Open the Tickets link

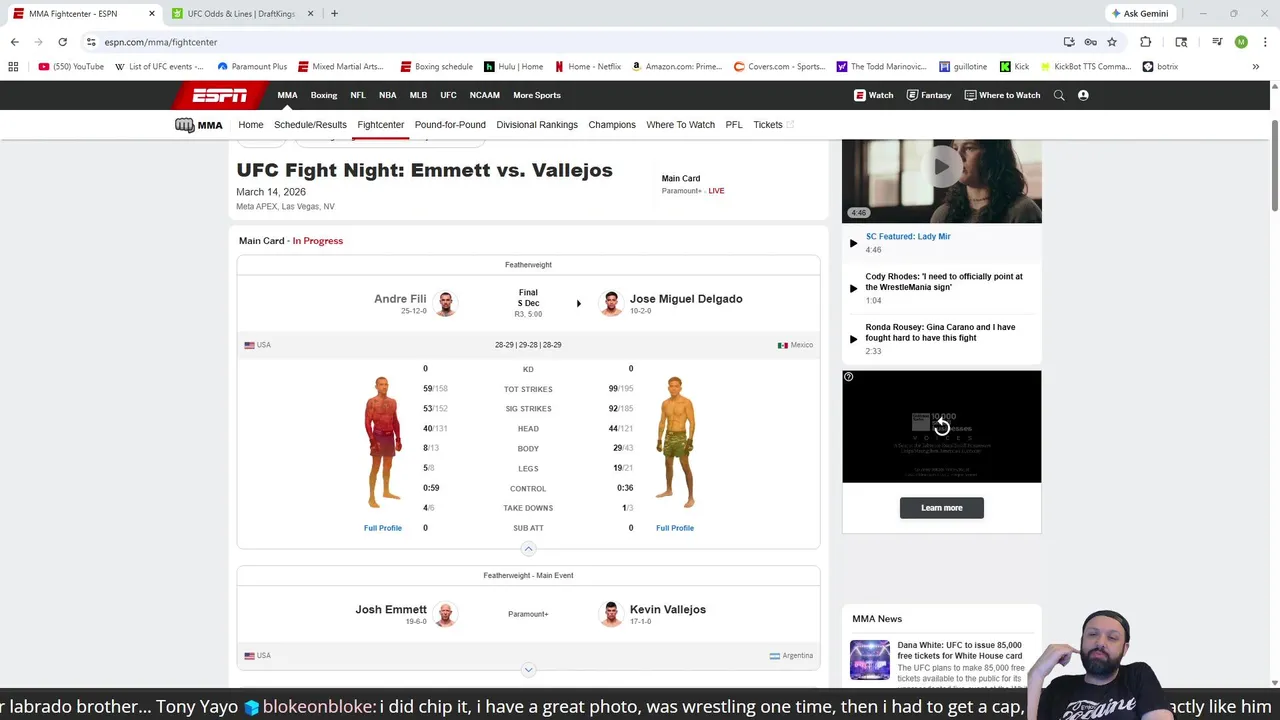click(773, 125)
